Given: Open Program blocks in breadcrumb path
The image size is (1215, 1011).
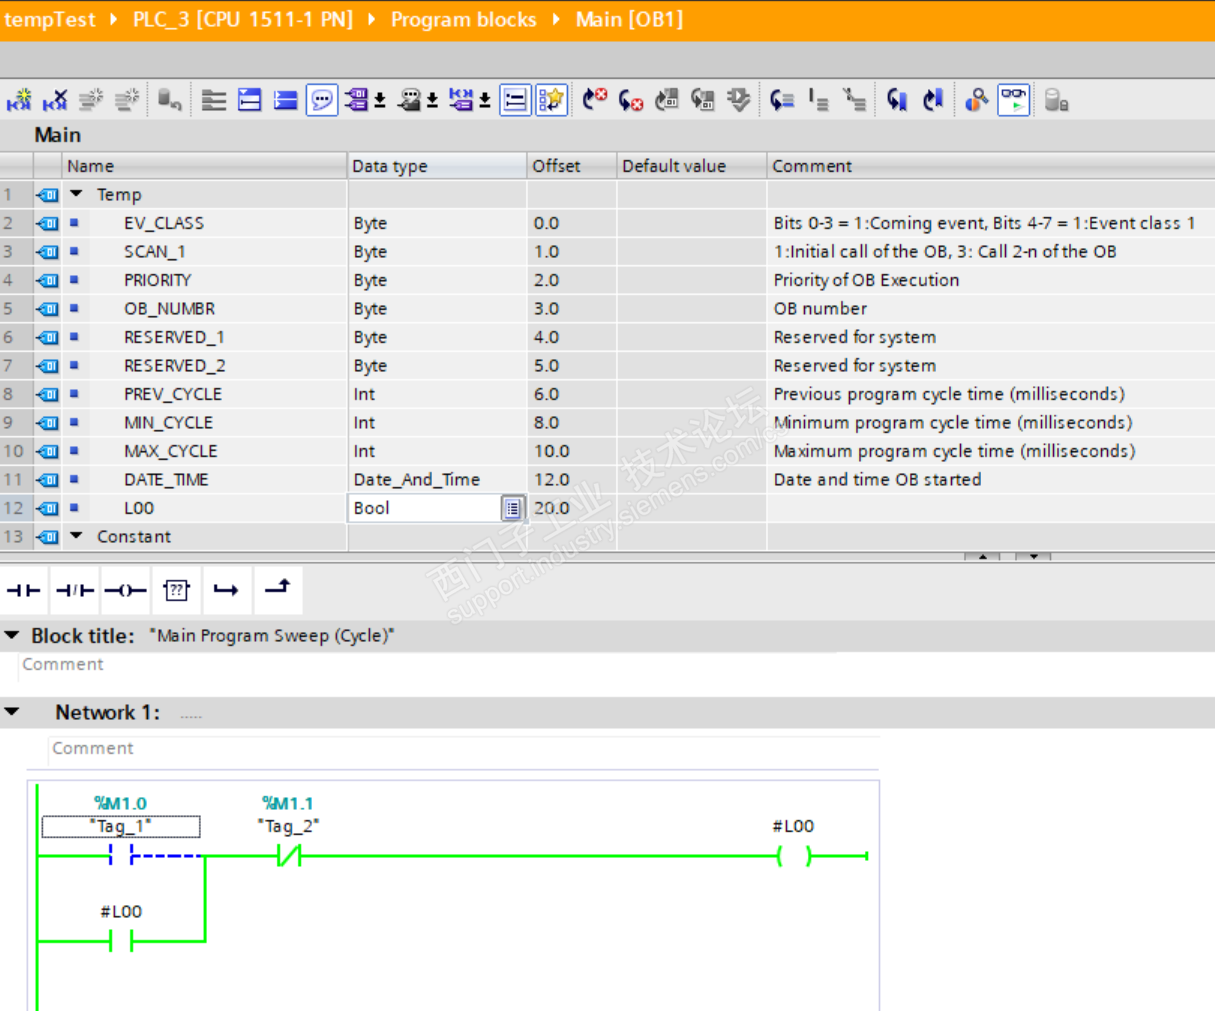Looking at the screenshot, I should [x=463, y=20].
